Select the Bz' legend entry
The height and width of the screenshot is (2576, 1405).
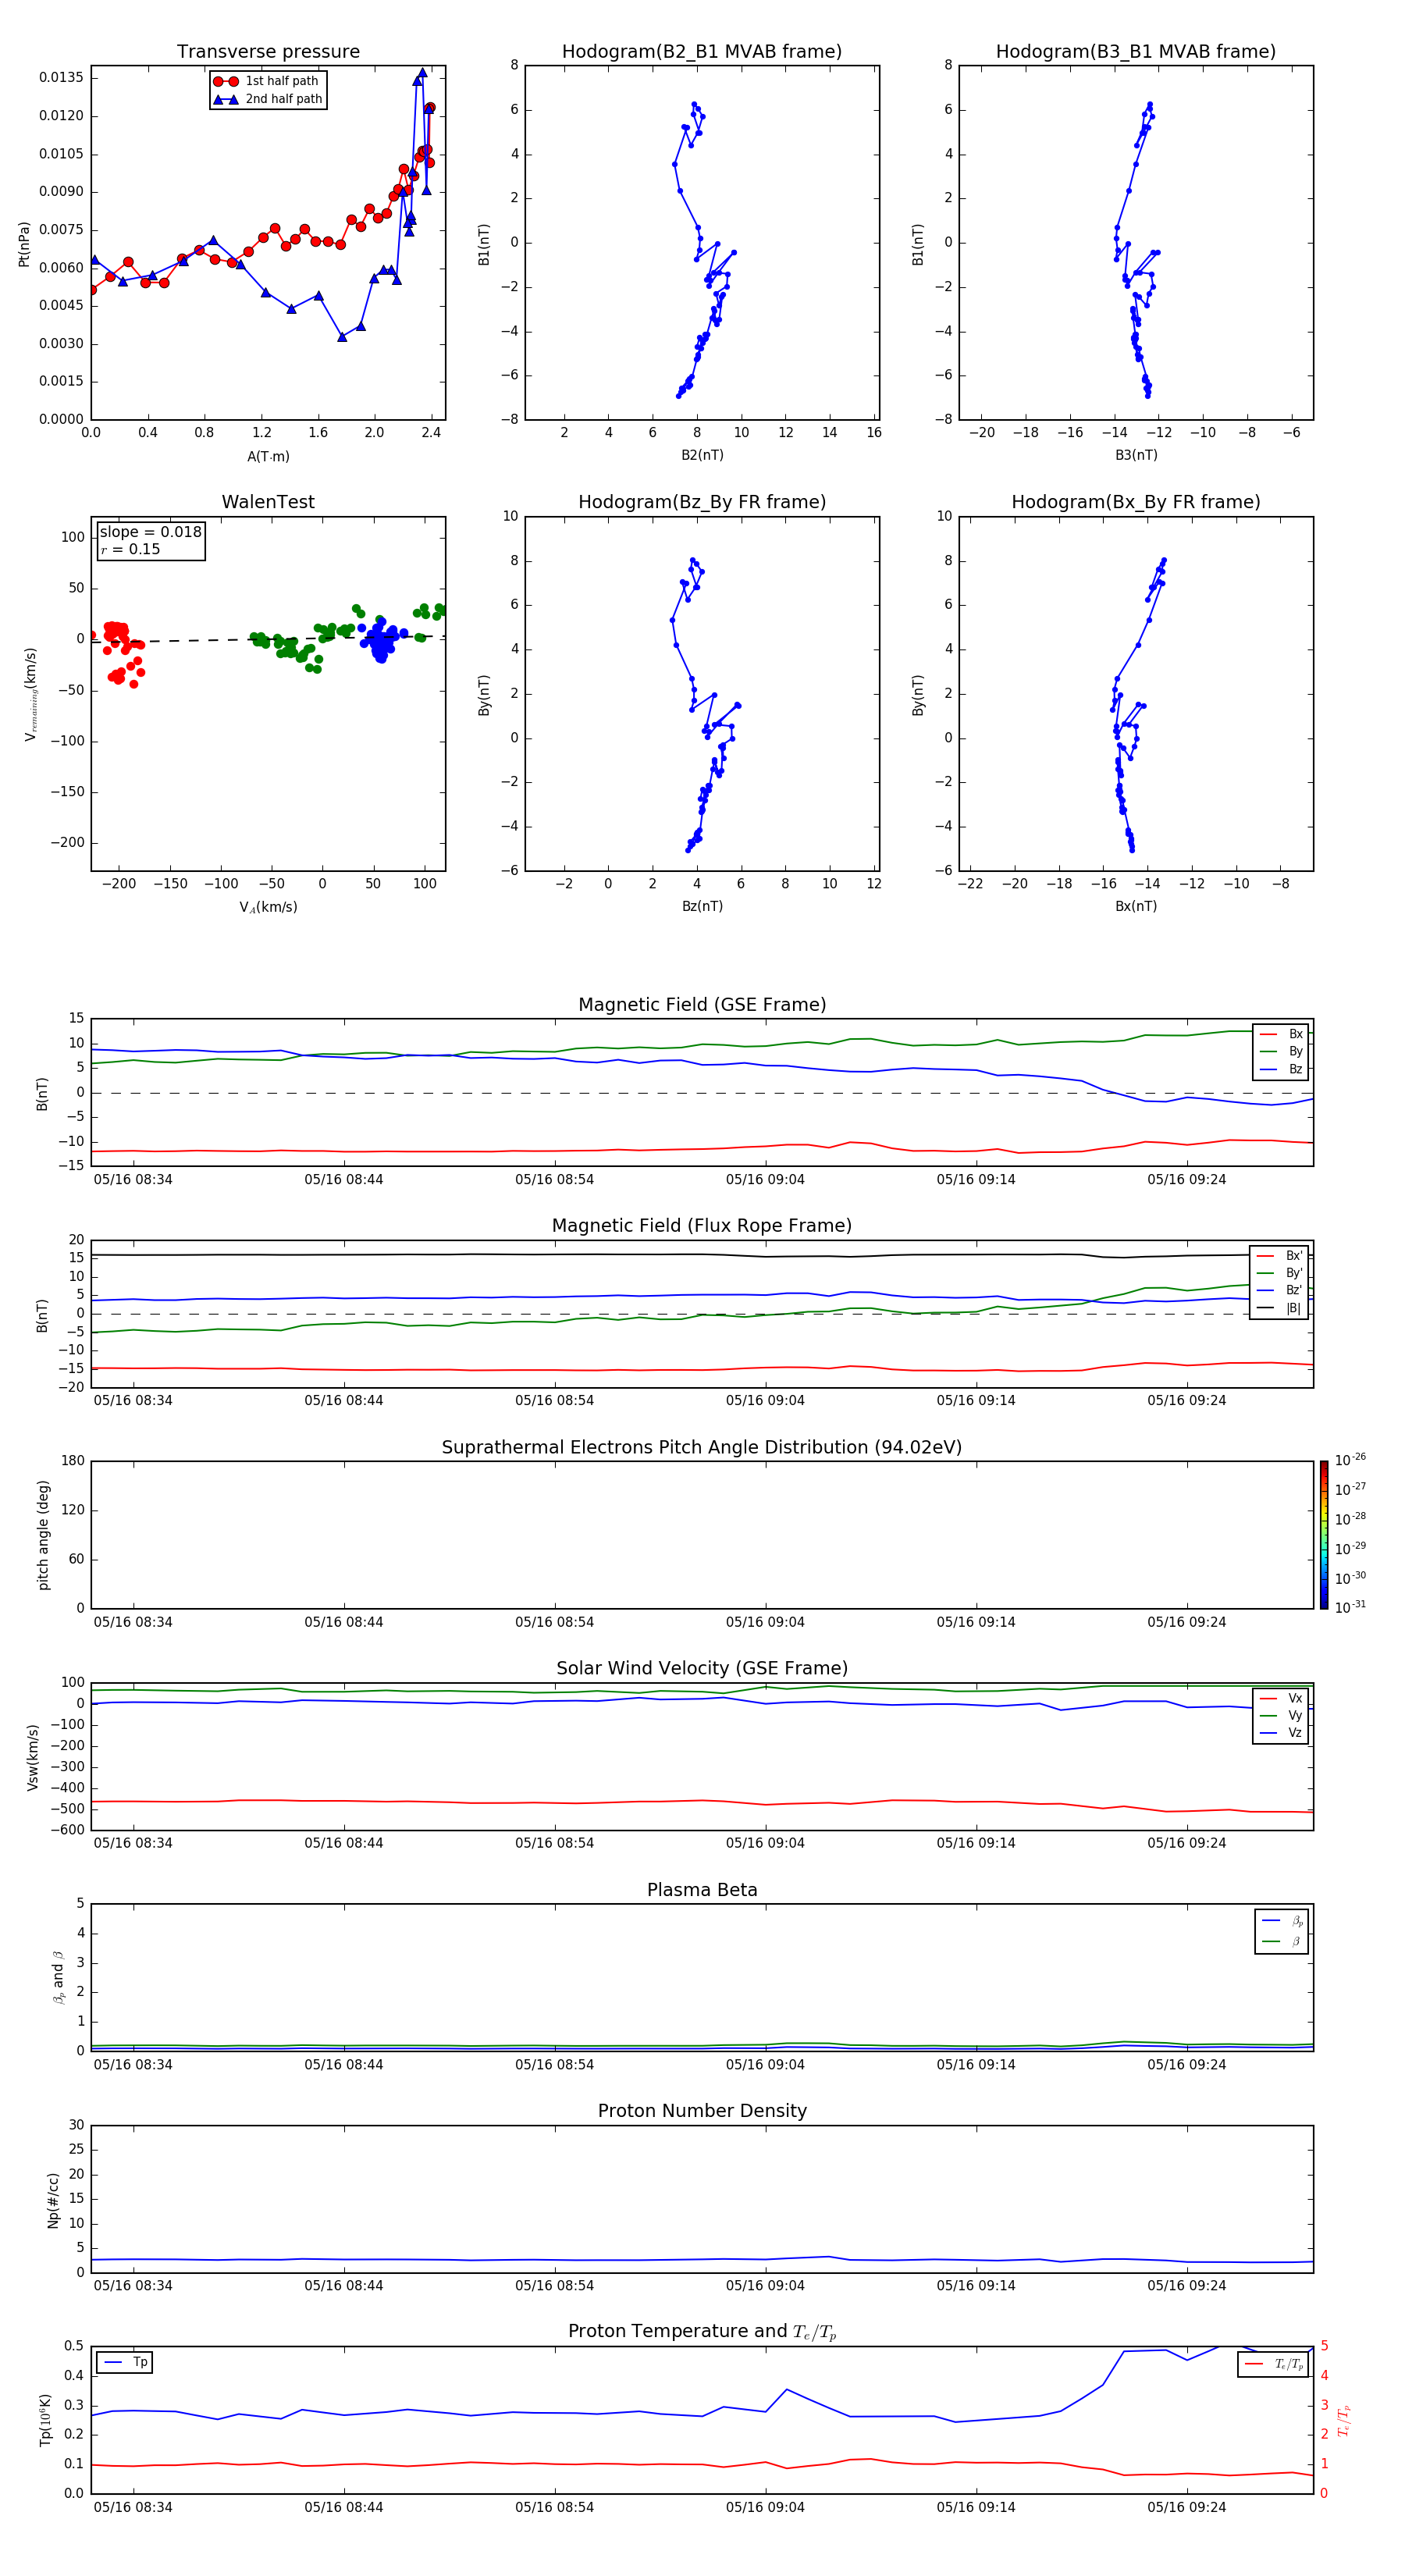[x=1279, y=1290]
